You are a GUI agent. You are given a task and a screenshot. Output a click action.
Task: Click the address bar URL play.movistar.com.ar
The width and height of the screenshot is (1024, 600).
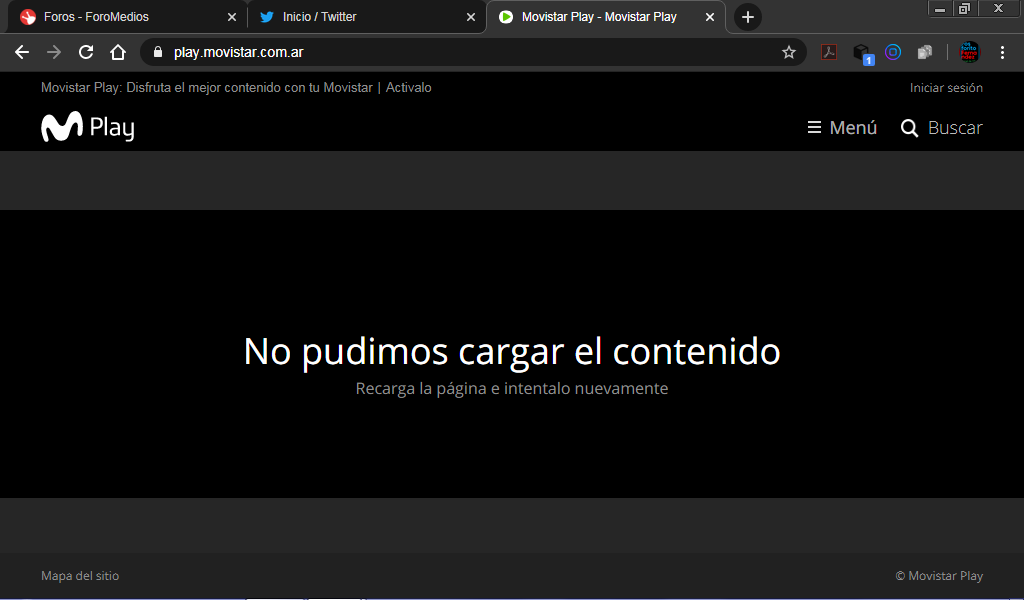(x=238, y=52)
